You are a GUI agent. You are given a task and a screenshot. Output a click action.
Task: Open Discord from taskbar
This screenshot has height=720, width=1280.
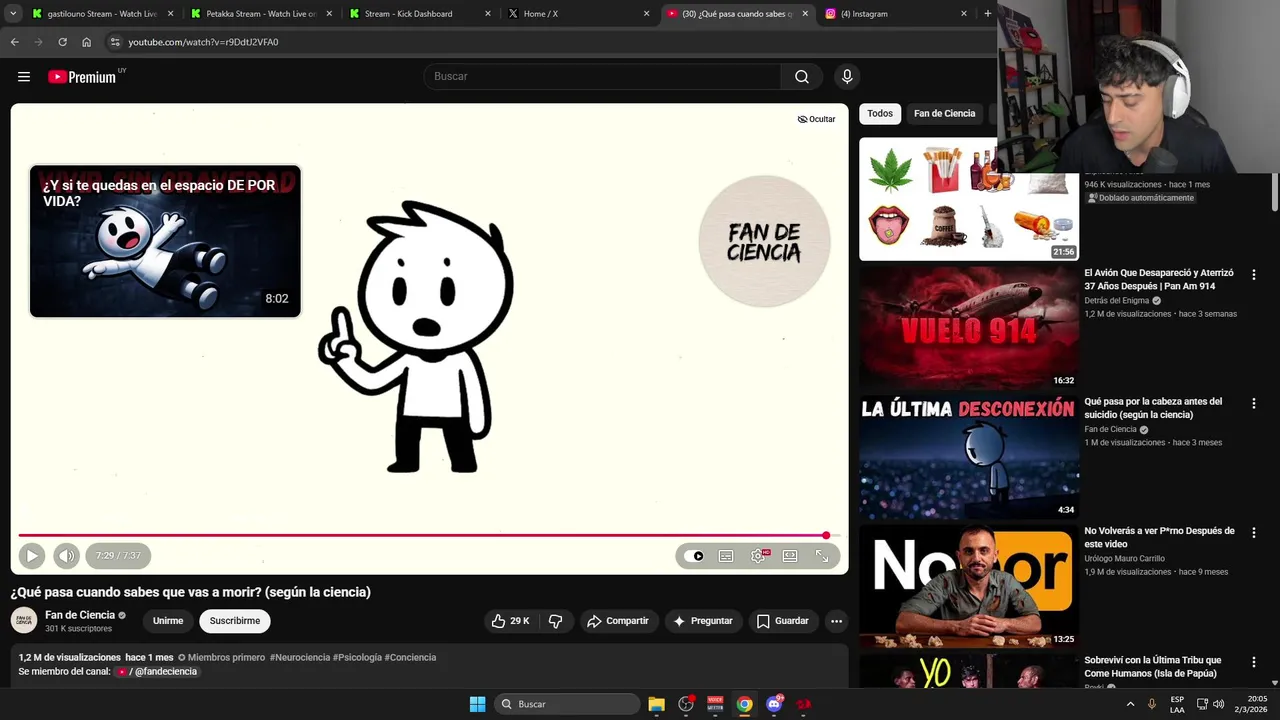pos(774,704)
